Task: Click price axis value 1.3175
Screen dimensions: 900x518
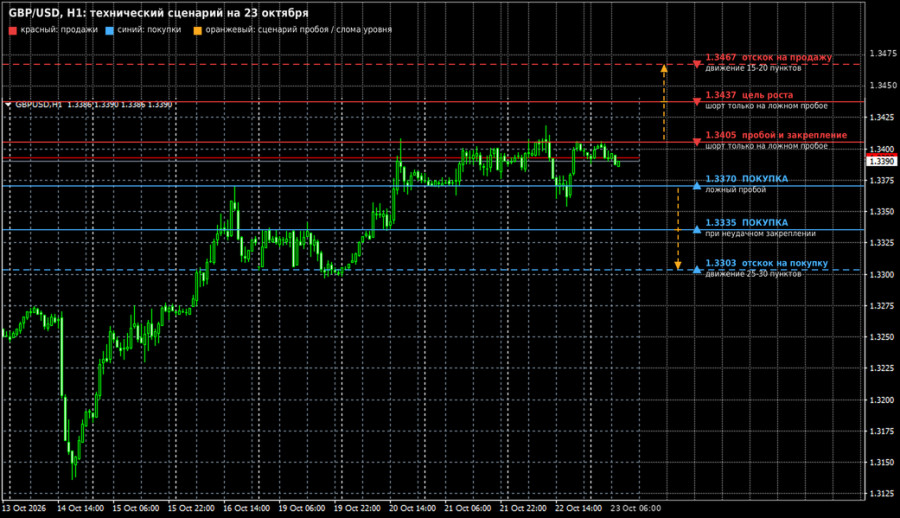Action: [x=883, y=431]
